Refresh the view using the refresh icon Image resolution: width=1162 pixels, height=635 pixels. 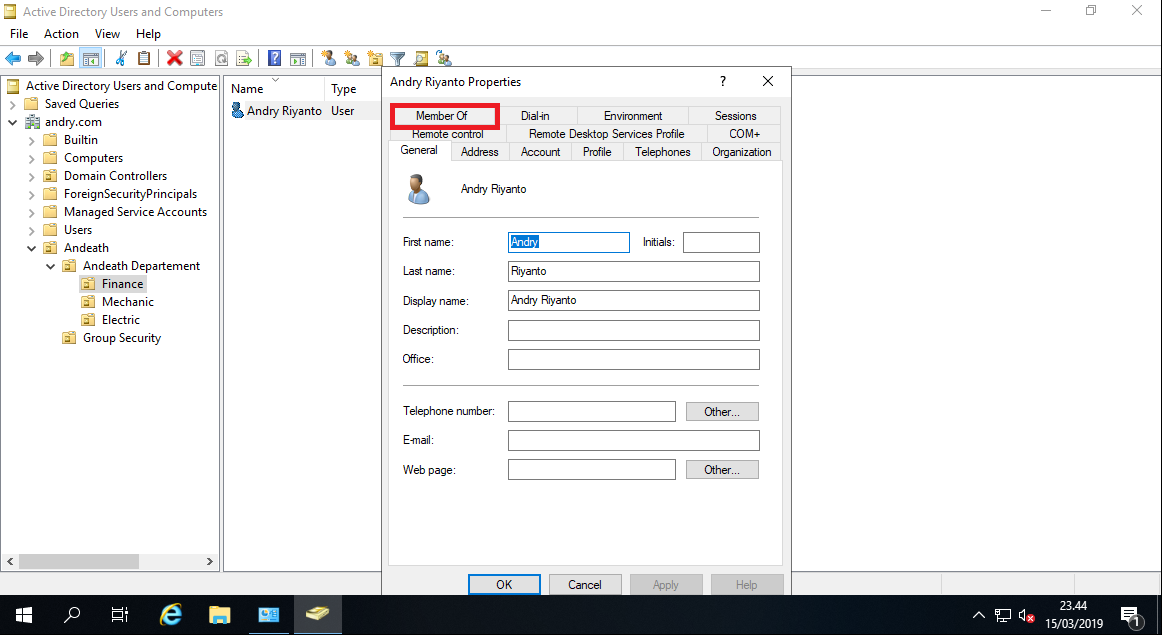coord(221,58)
